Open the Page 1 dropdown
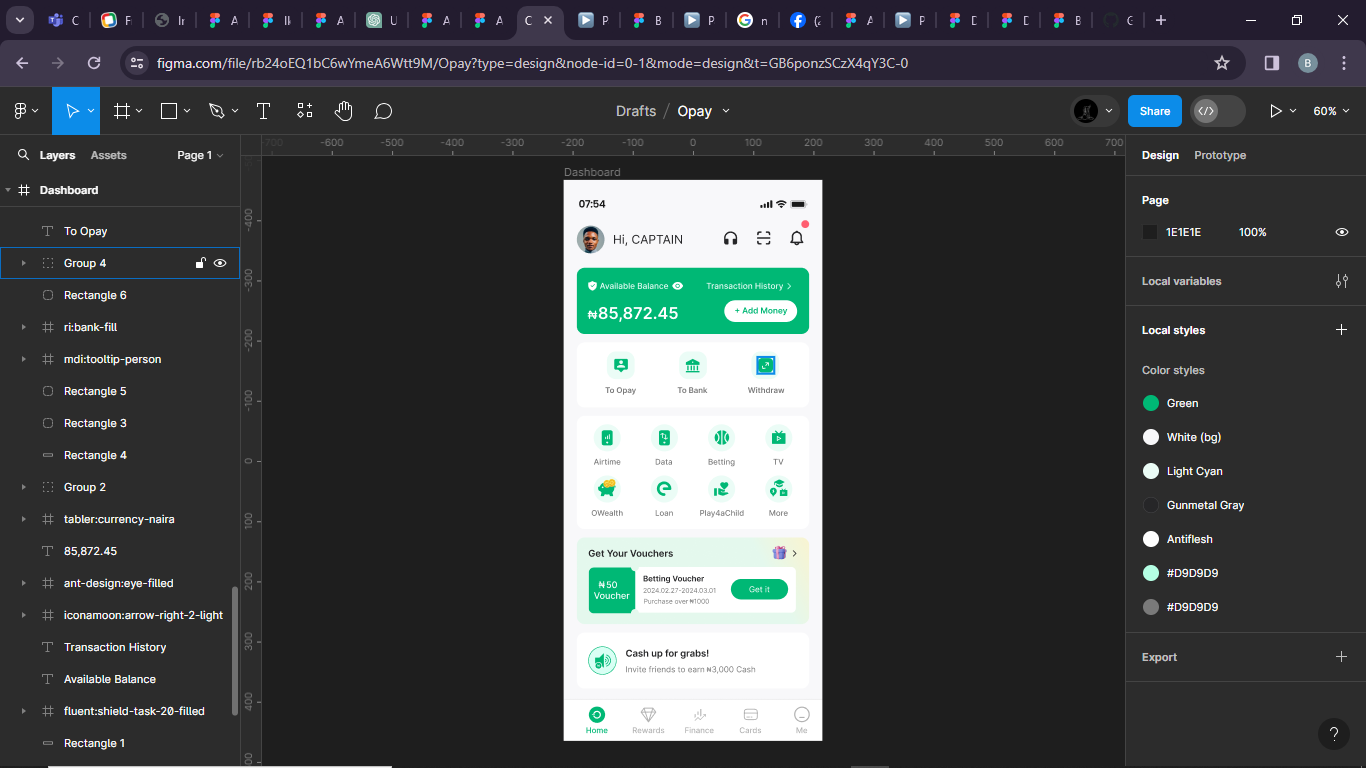1366x768 pixels. (200, 155)
